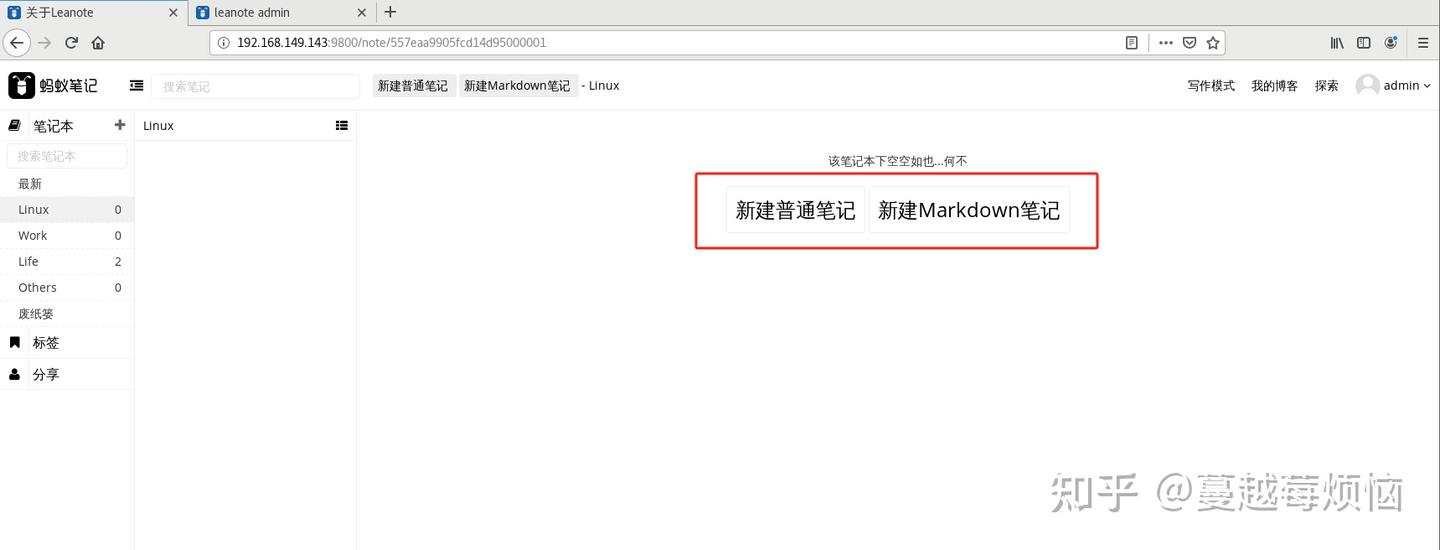Bookmark this page with the star icon
Screen dimensions: 1440x550
pyautogui.click(x=1213, y=43)
